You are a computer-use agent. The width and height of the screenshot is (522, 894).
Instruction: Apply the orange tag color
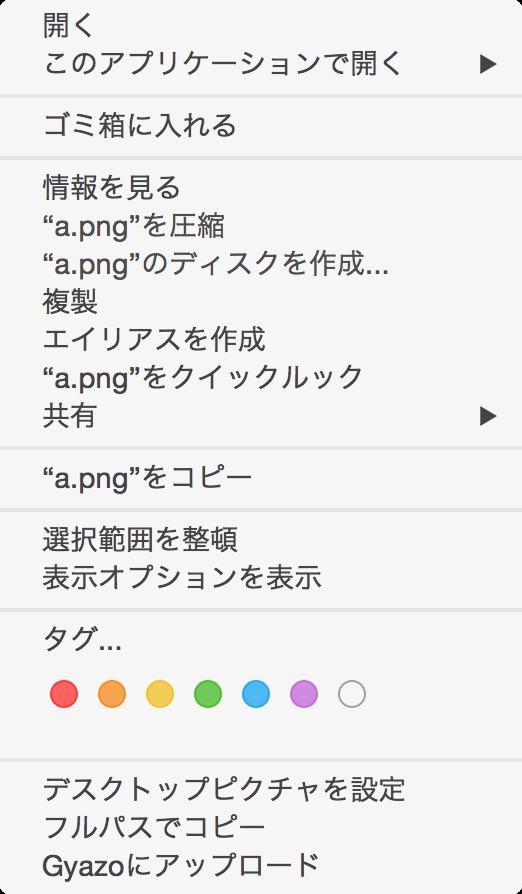click(x=112, y=694)
